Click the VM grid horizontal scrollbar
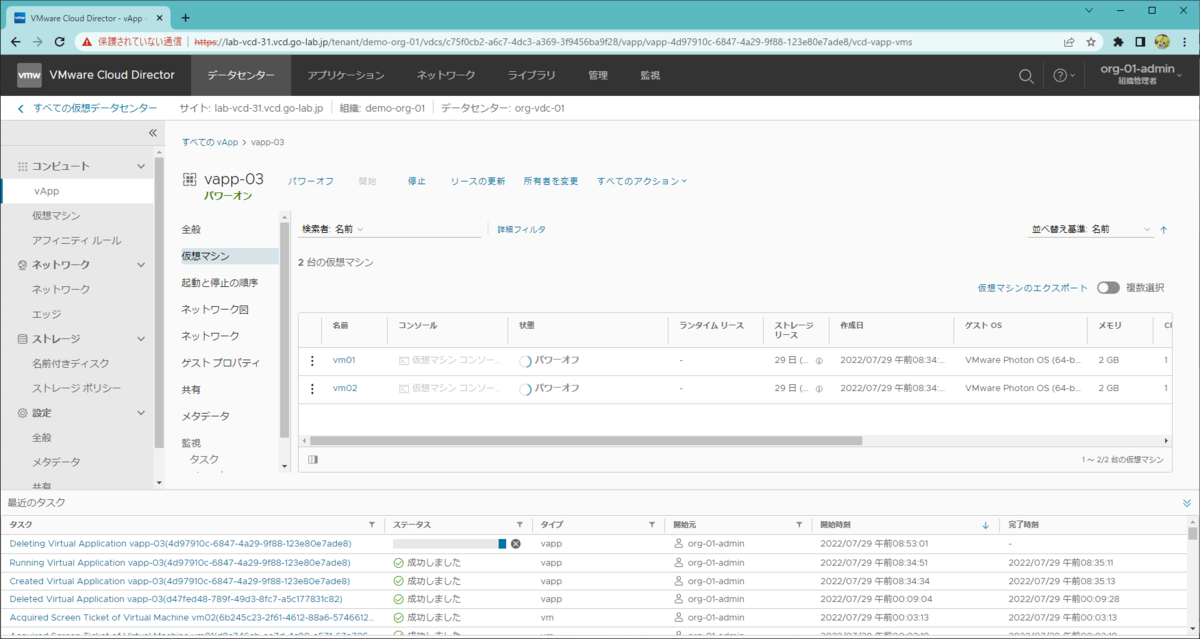Image resolution: width=1200 pixels, height=639 pixels. [x=586, y=440]
